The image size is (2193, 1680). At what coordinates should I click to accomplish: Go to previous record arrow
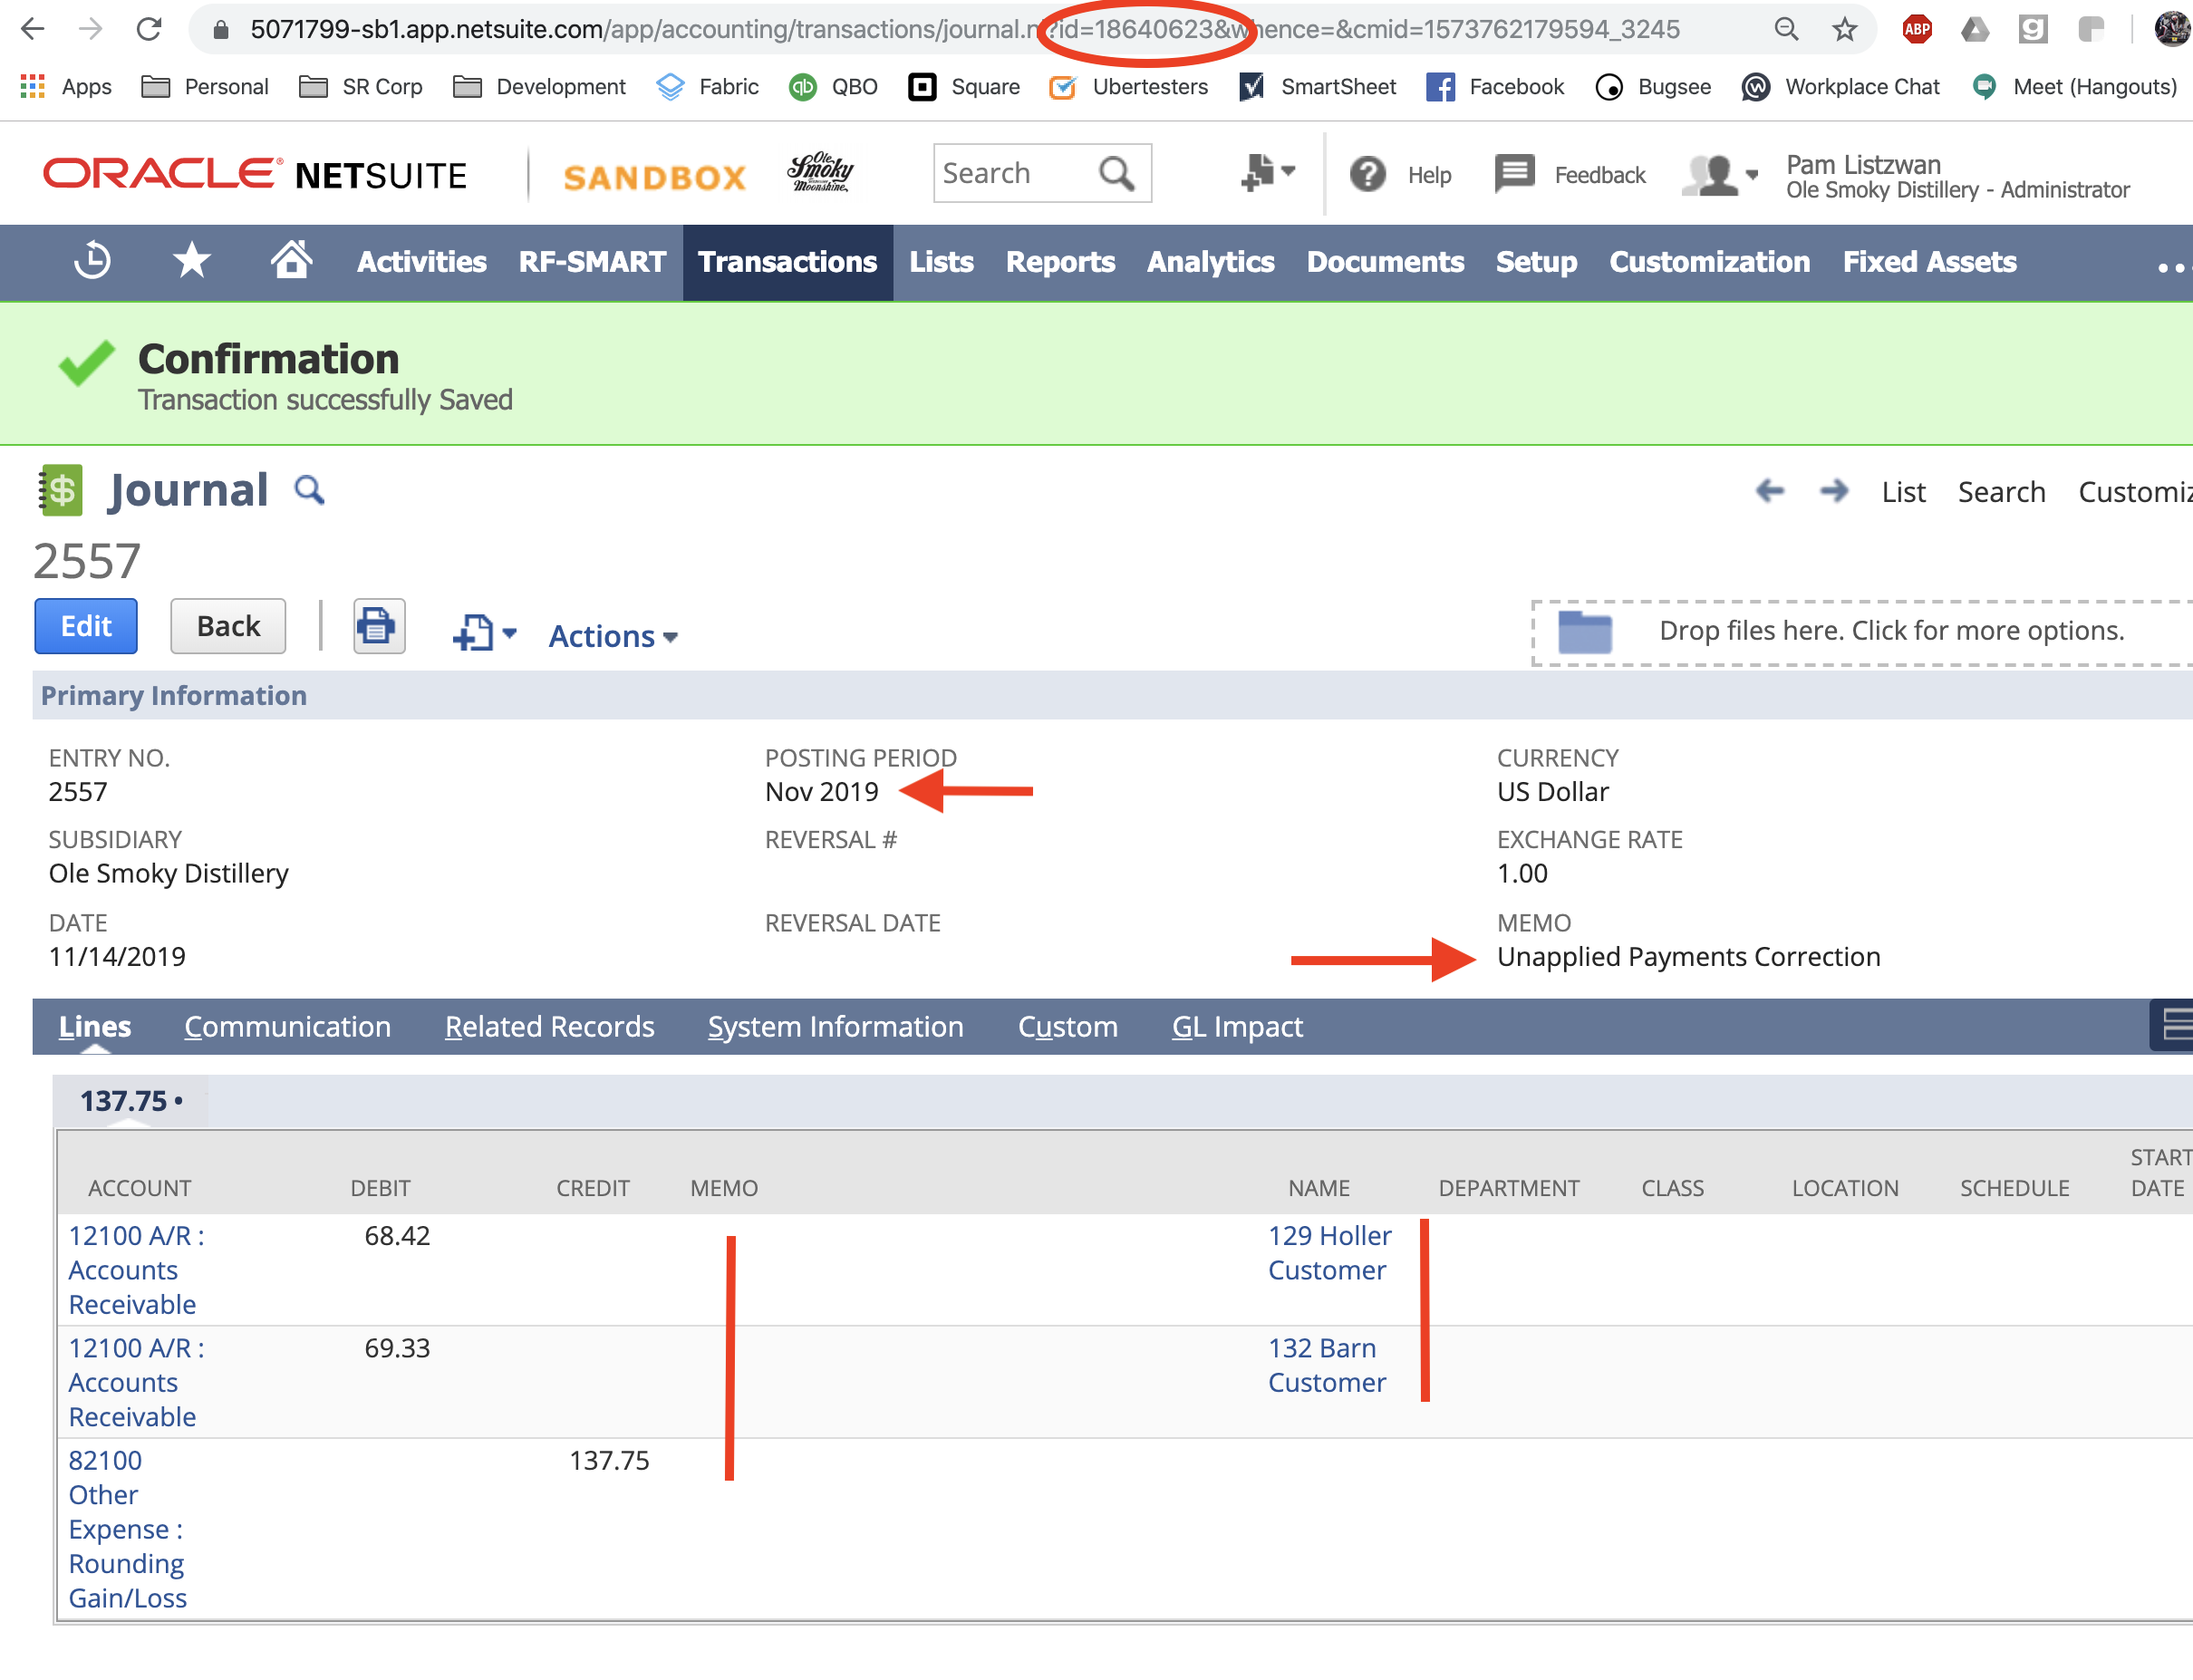pos(1769,491)
